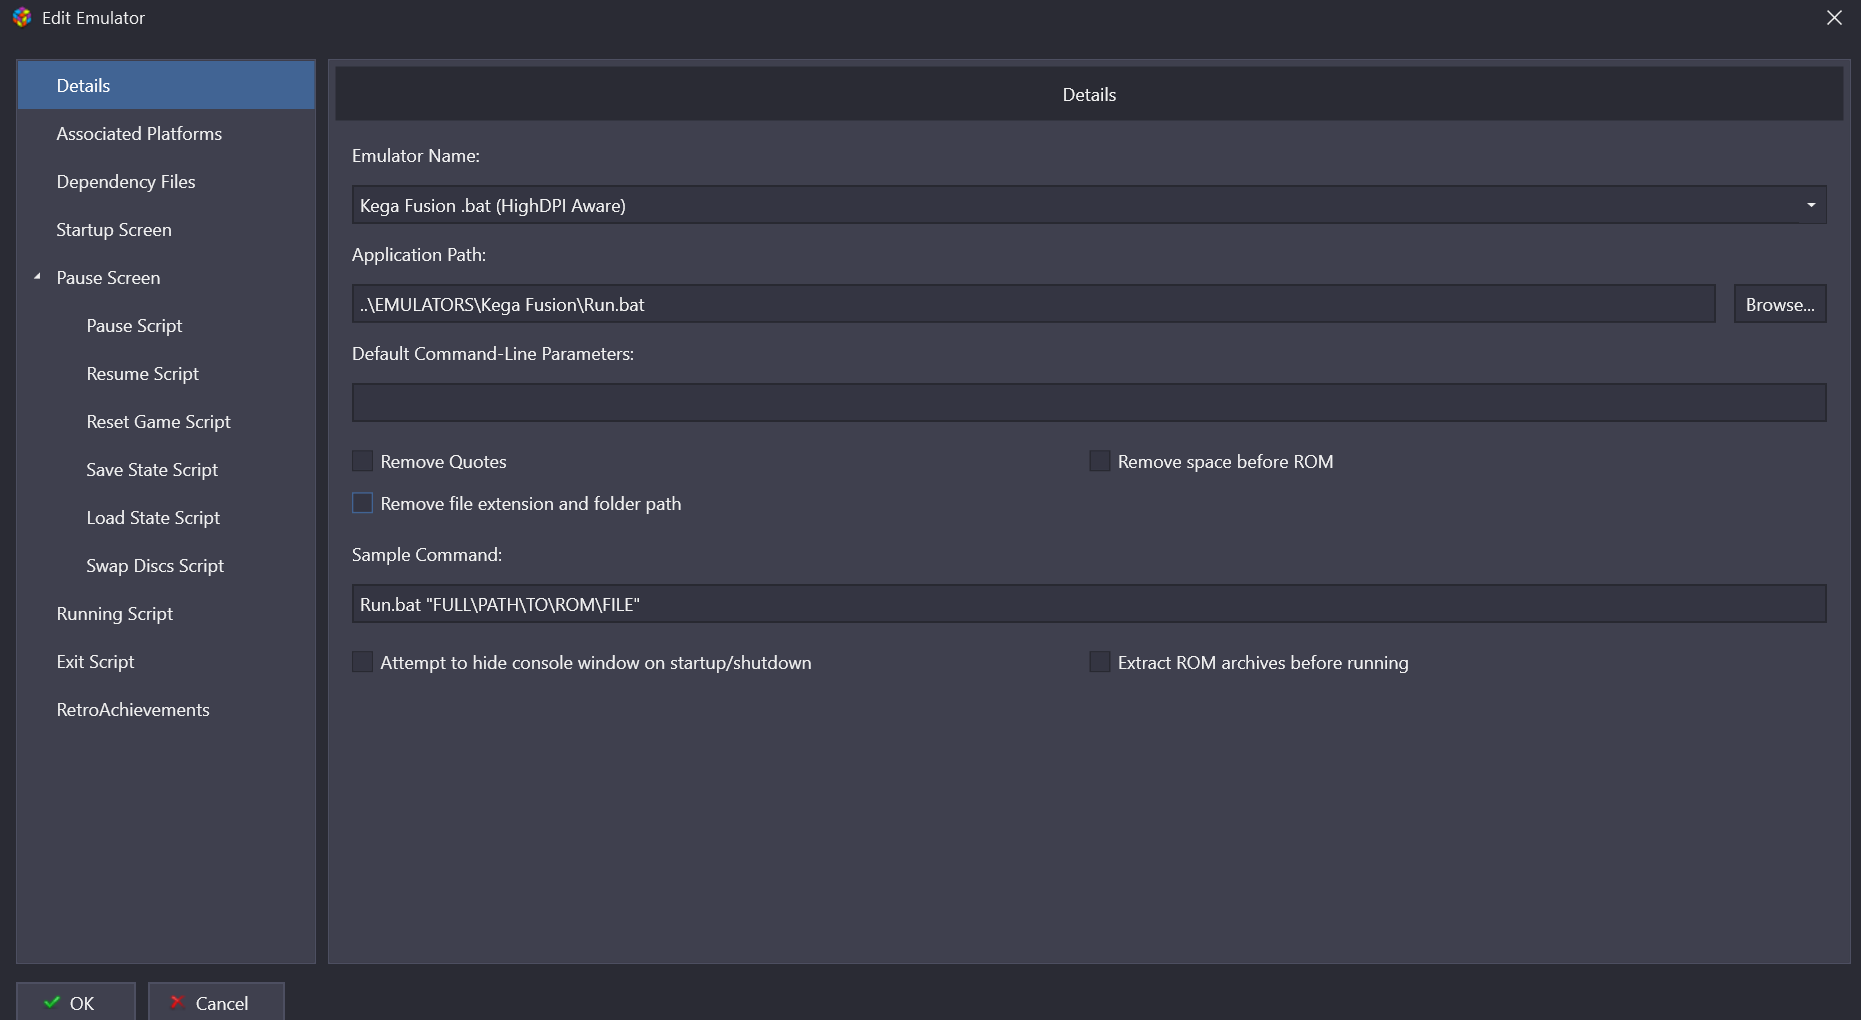Screen dimensions: 1861x1020
Task: Open the Save State Script page
Action: click(x=152, y=470)
